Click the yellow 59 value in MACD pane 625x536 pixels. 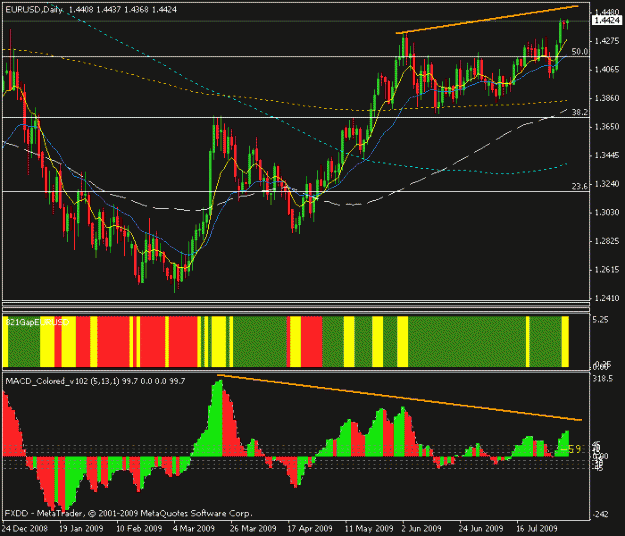[x=574, y=450]
